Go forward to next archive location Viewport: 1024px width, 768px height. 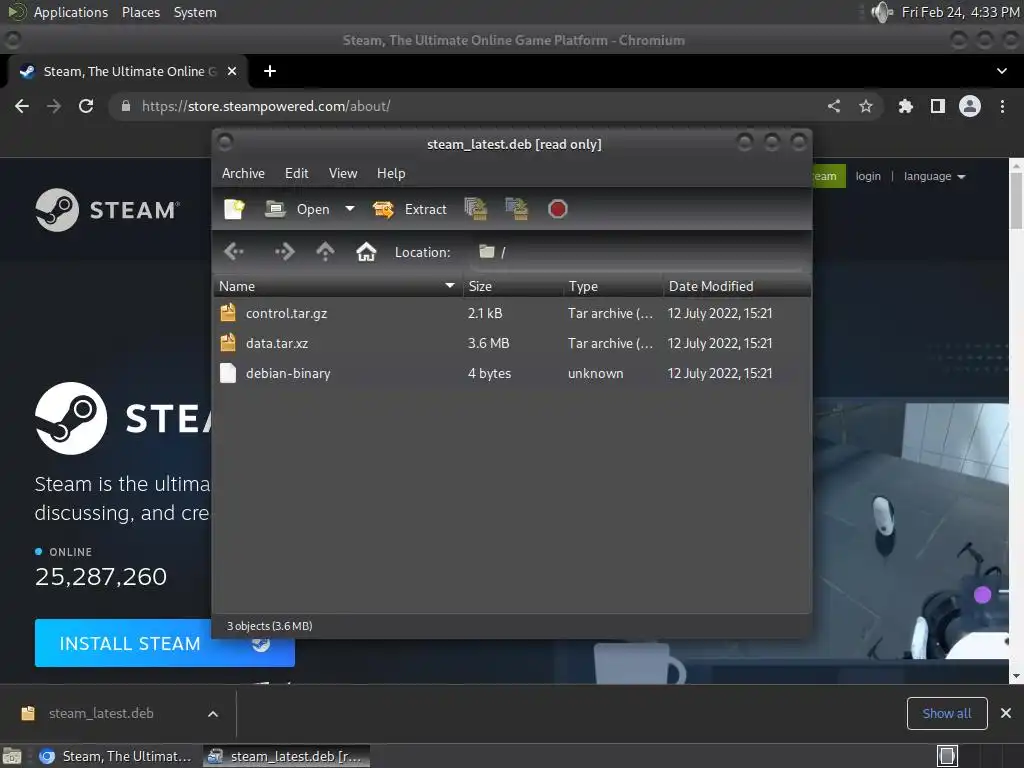[284, 251]
